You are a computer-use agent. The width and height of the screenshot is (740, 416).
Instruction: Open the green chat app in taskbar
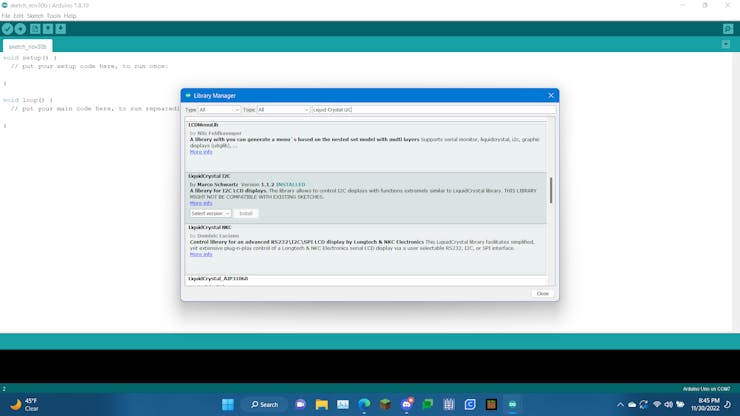tap(428, 404)
